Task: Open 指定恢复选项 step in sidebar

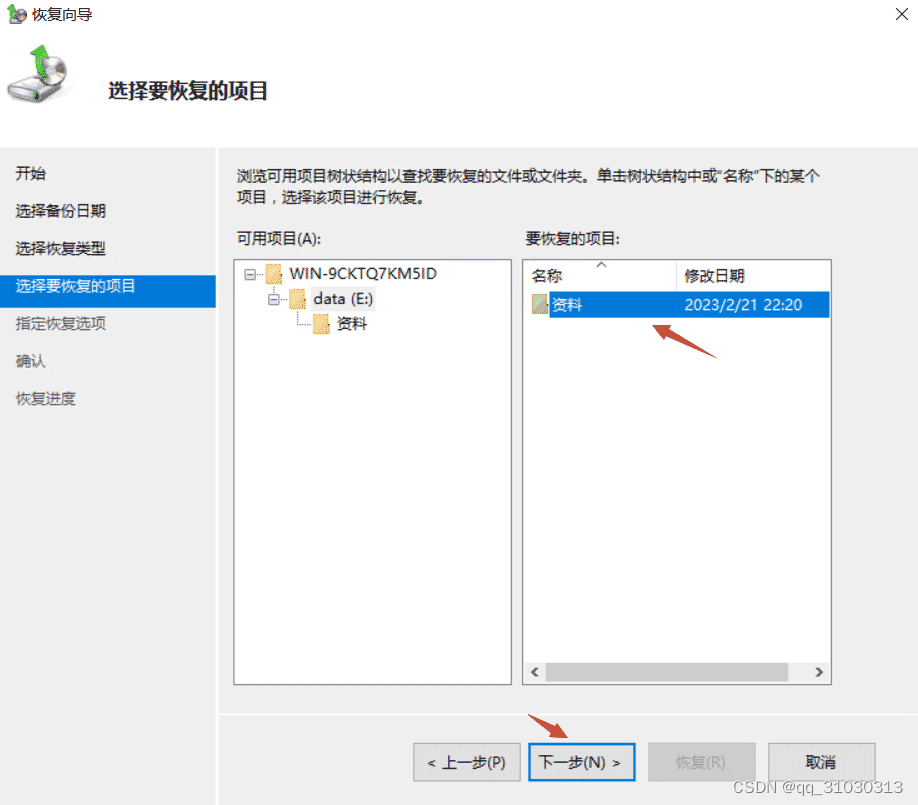Action: pyautogui.click(x=60, y=323)
